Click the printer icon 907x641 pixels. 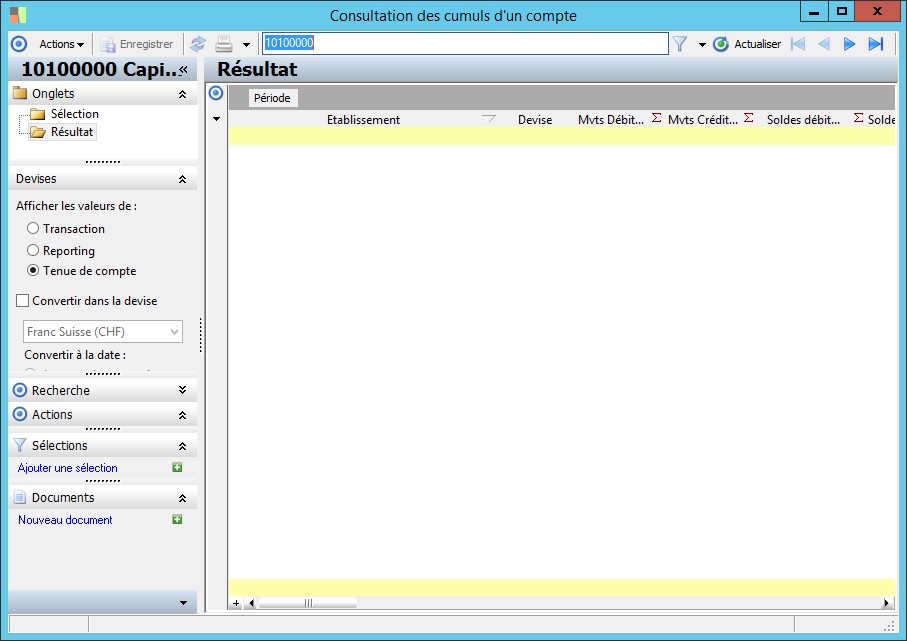click(224, 44)
